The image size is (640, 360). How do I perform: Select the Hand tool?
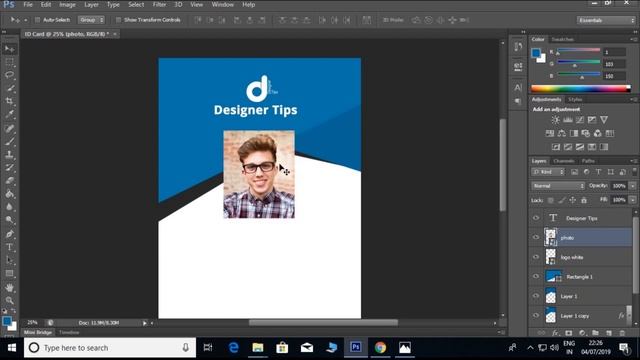9,288
